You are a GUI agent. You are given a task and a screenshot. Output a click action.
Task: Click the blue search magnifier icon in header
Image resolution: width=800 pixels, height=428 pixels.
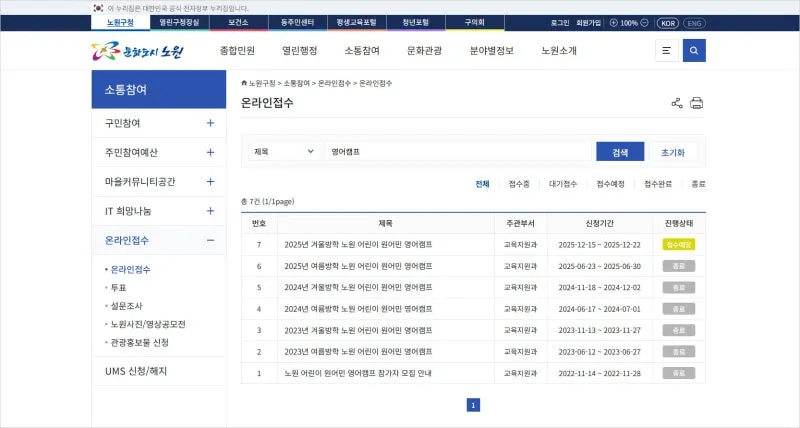point(694,51)
